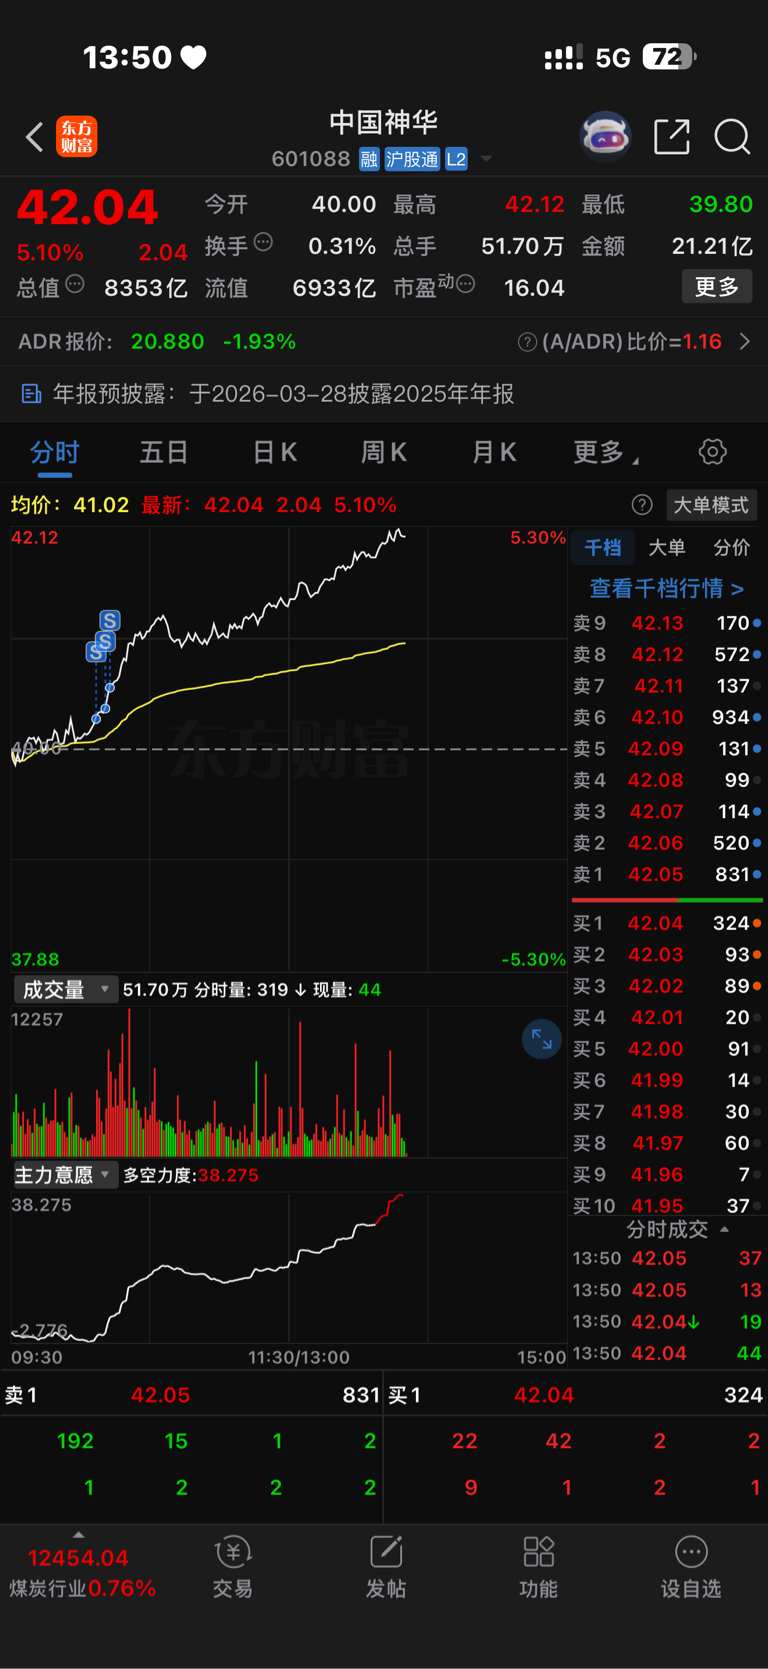This screenshot has width=768, height=1669.
Task: Tap the L2 badge
Action: point(456,159)
